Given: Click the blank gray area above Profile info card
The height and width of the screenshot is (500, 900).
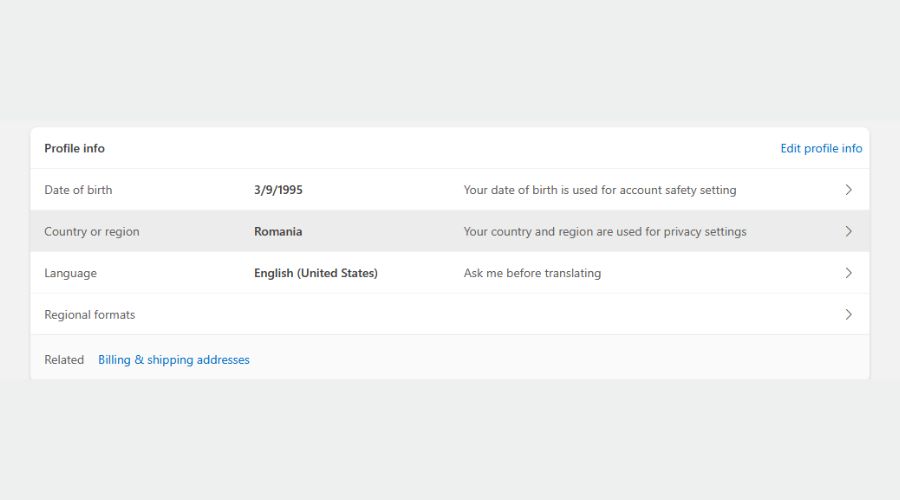Looking at the screenshot, I should coord(450,60).
